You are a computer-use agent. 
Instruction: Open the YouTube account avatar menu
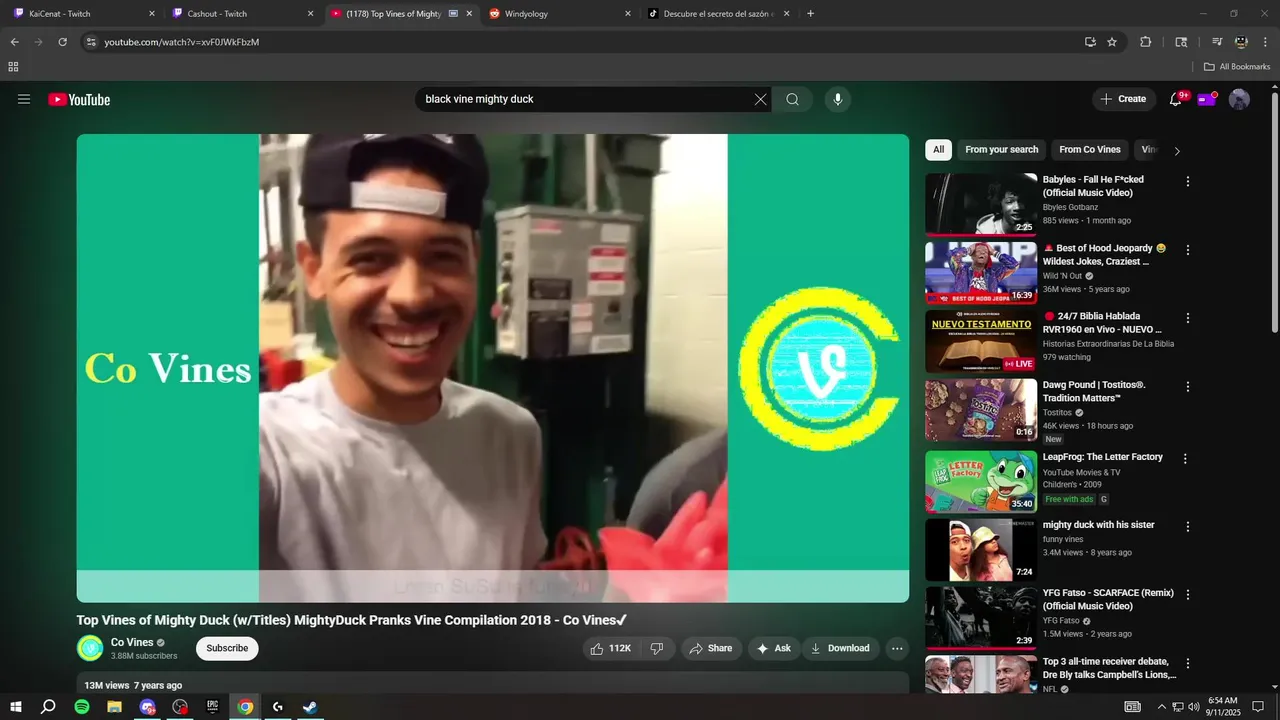[1239, 99]
